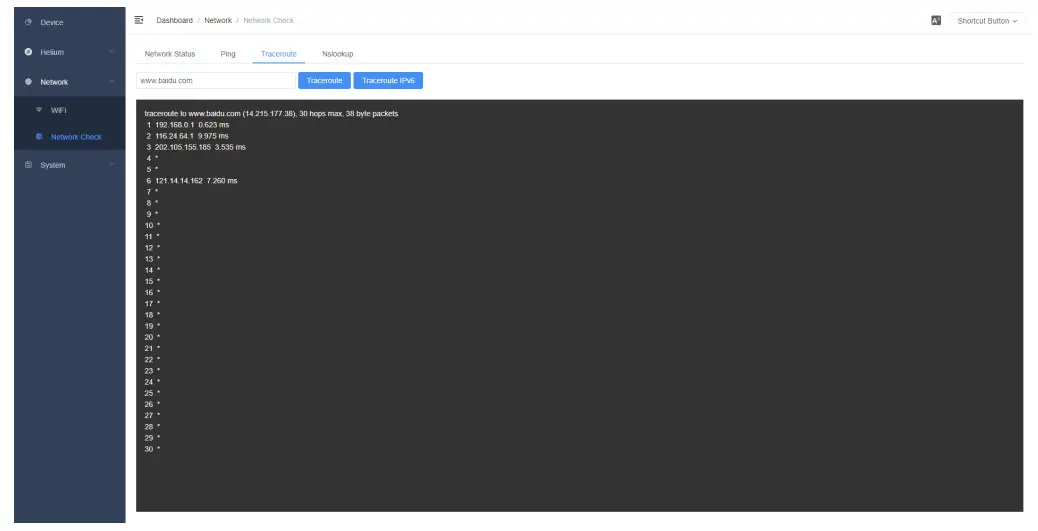Switch to the Network Status tab
Viewport: 1038px width, 531px height.
point(169,54)
